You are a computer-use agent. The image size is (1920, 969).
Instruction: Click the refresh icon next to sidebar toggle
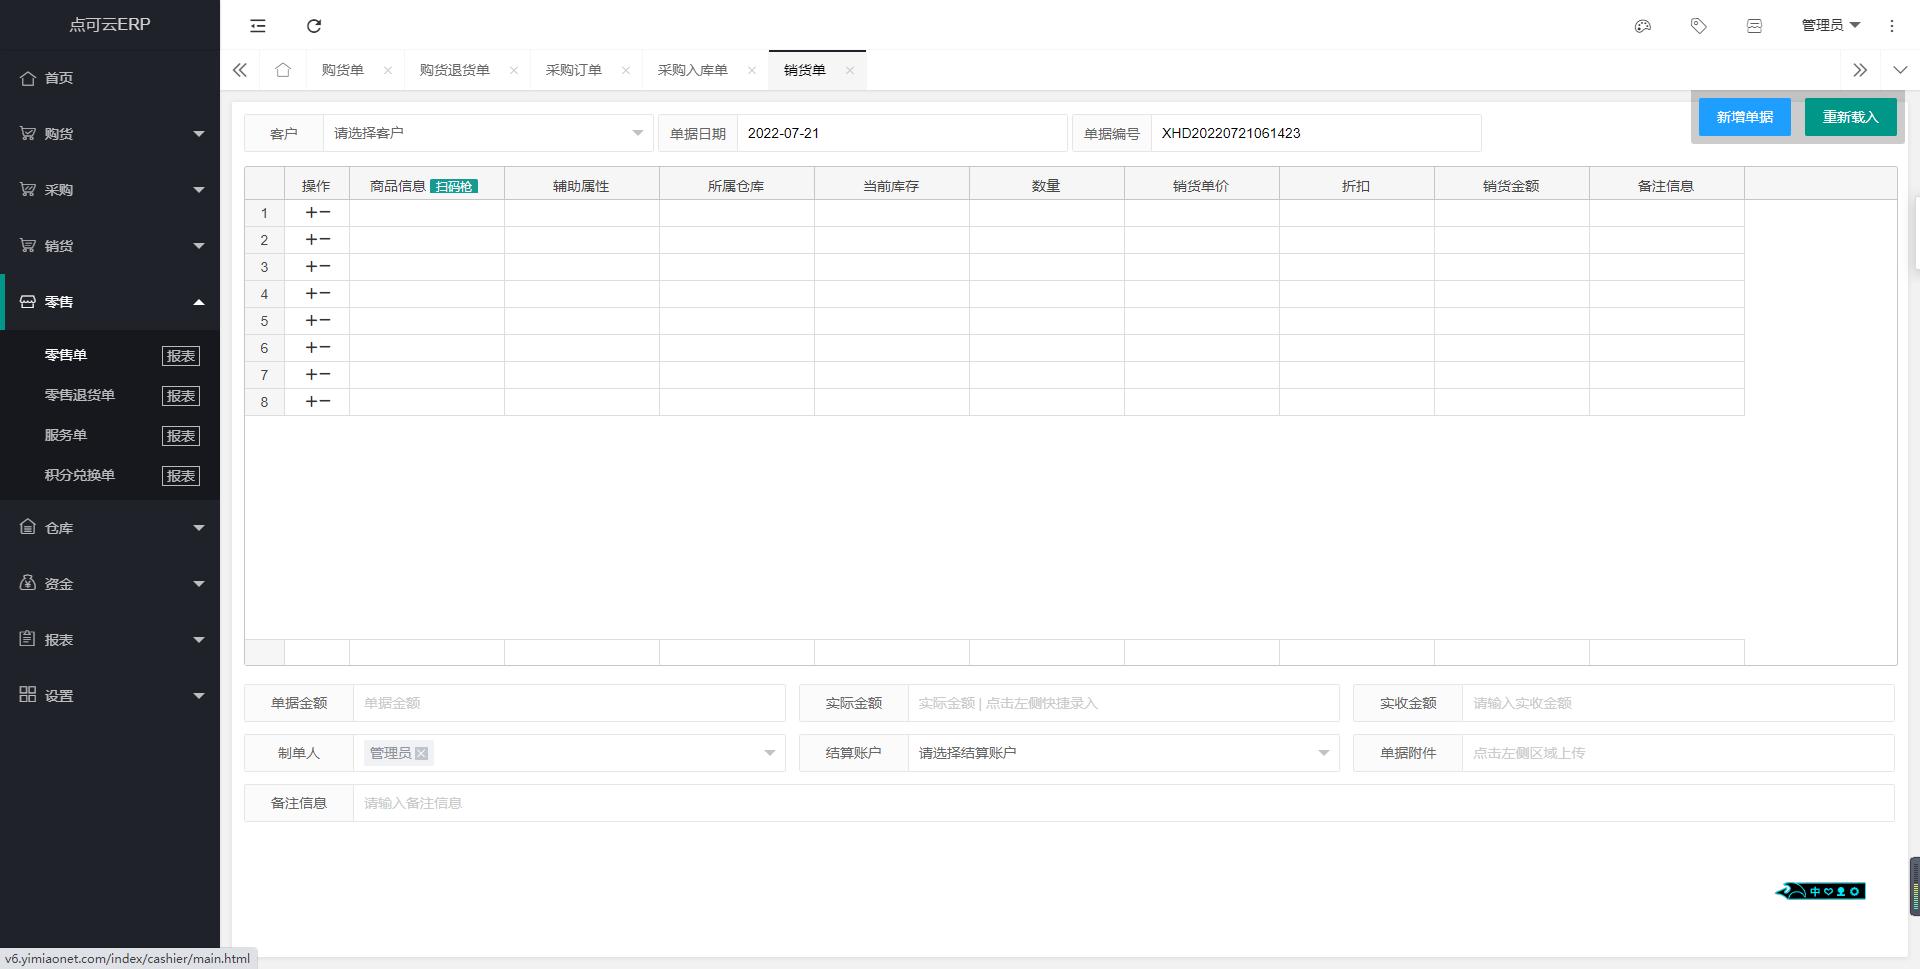click(314, 26)
